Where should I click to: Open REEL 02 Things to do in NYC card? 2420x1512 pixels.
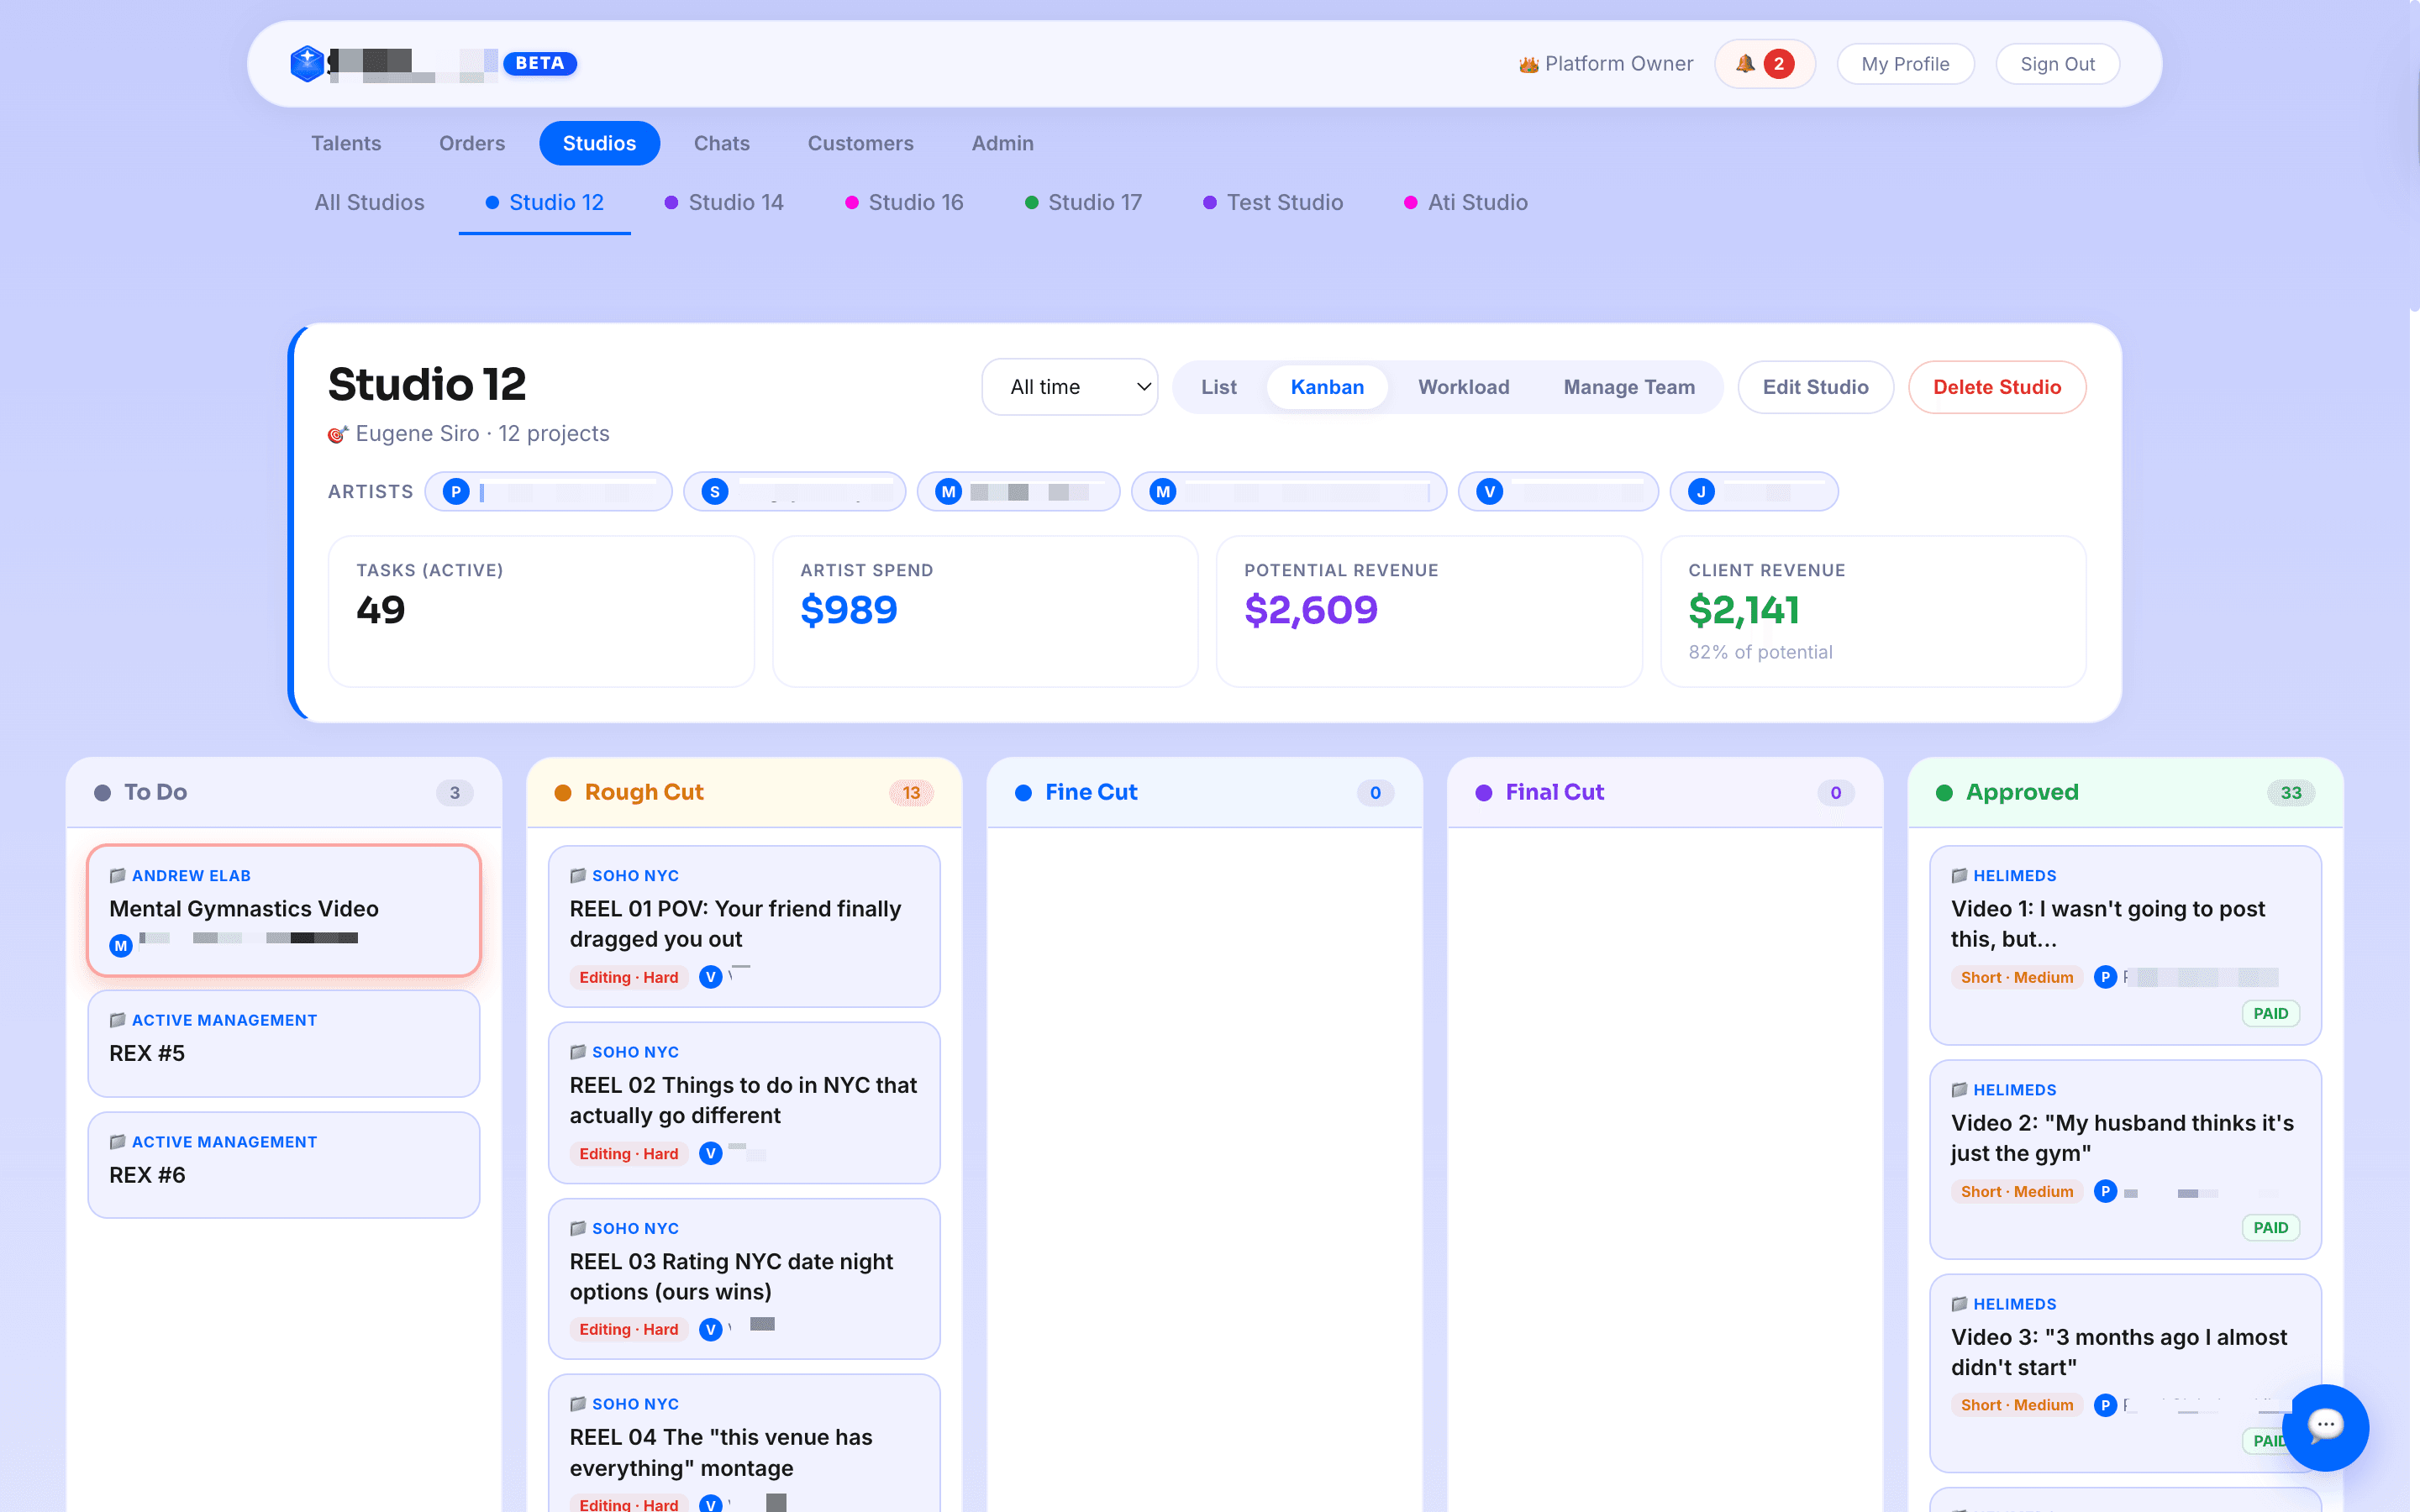coord(744,1102)
